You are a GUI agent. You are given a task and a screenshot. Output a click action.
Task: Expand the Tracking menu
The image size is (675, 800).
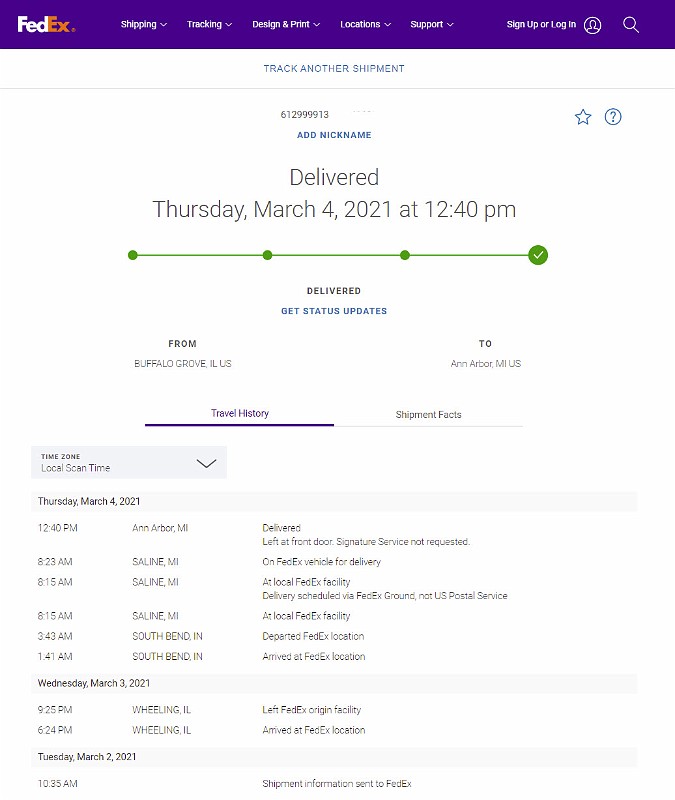click(x=209, y=24)
